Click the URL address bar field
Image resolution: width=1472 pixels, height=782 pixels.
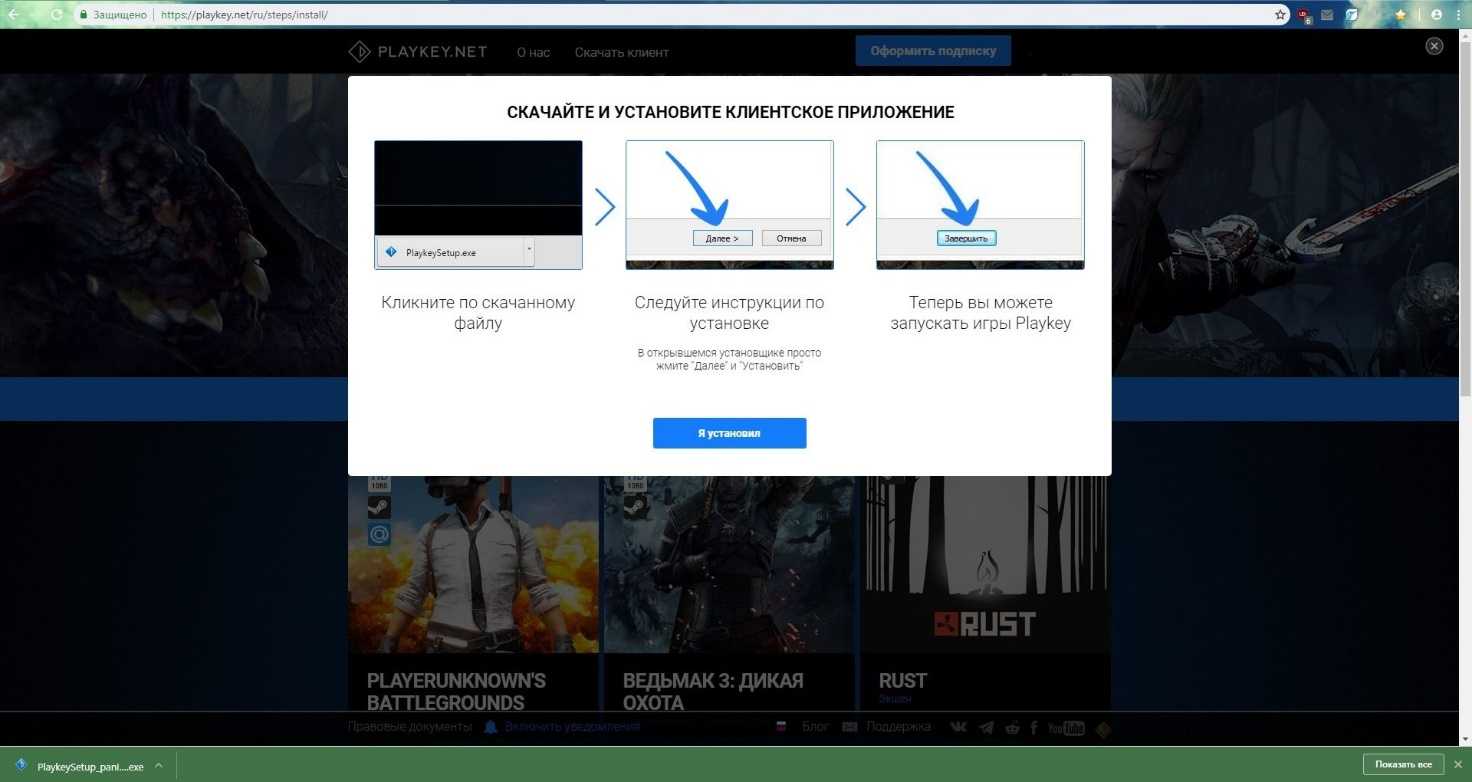coord(700,15)
